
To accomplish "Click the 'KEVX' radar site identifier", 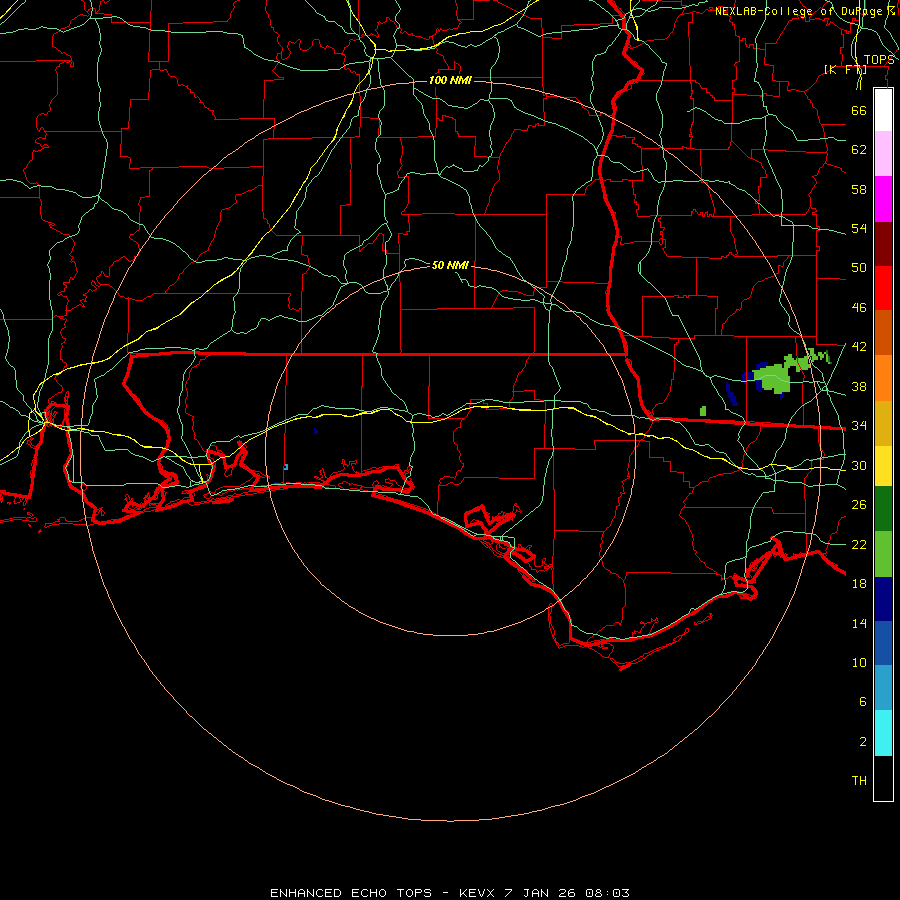I will [476, 893].
